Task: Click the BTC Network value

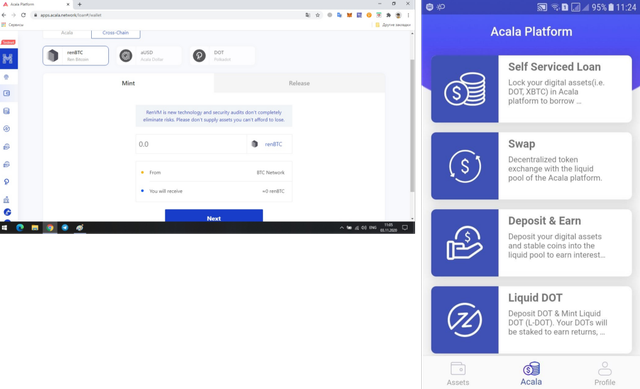Action: [x=270, y=173]
